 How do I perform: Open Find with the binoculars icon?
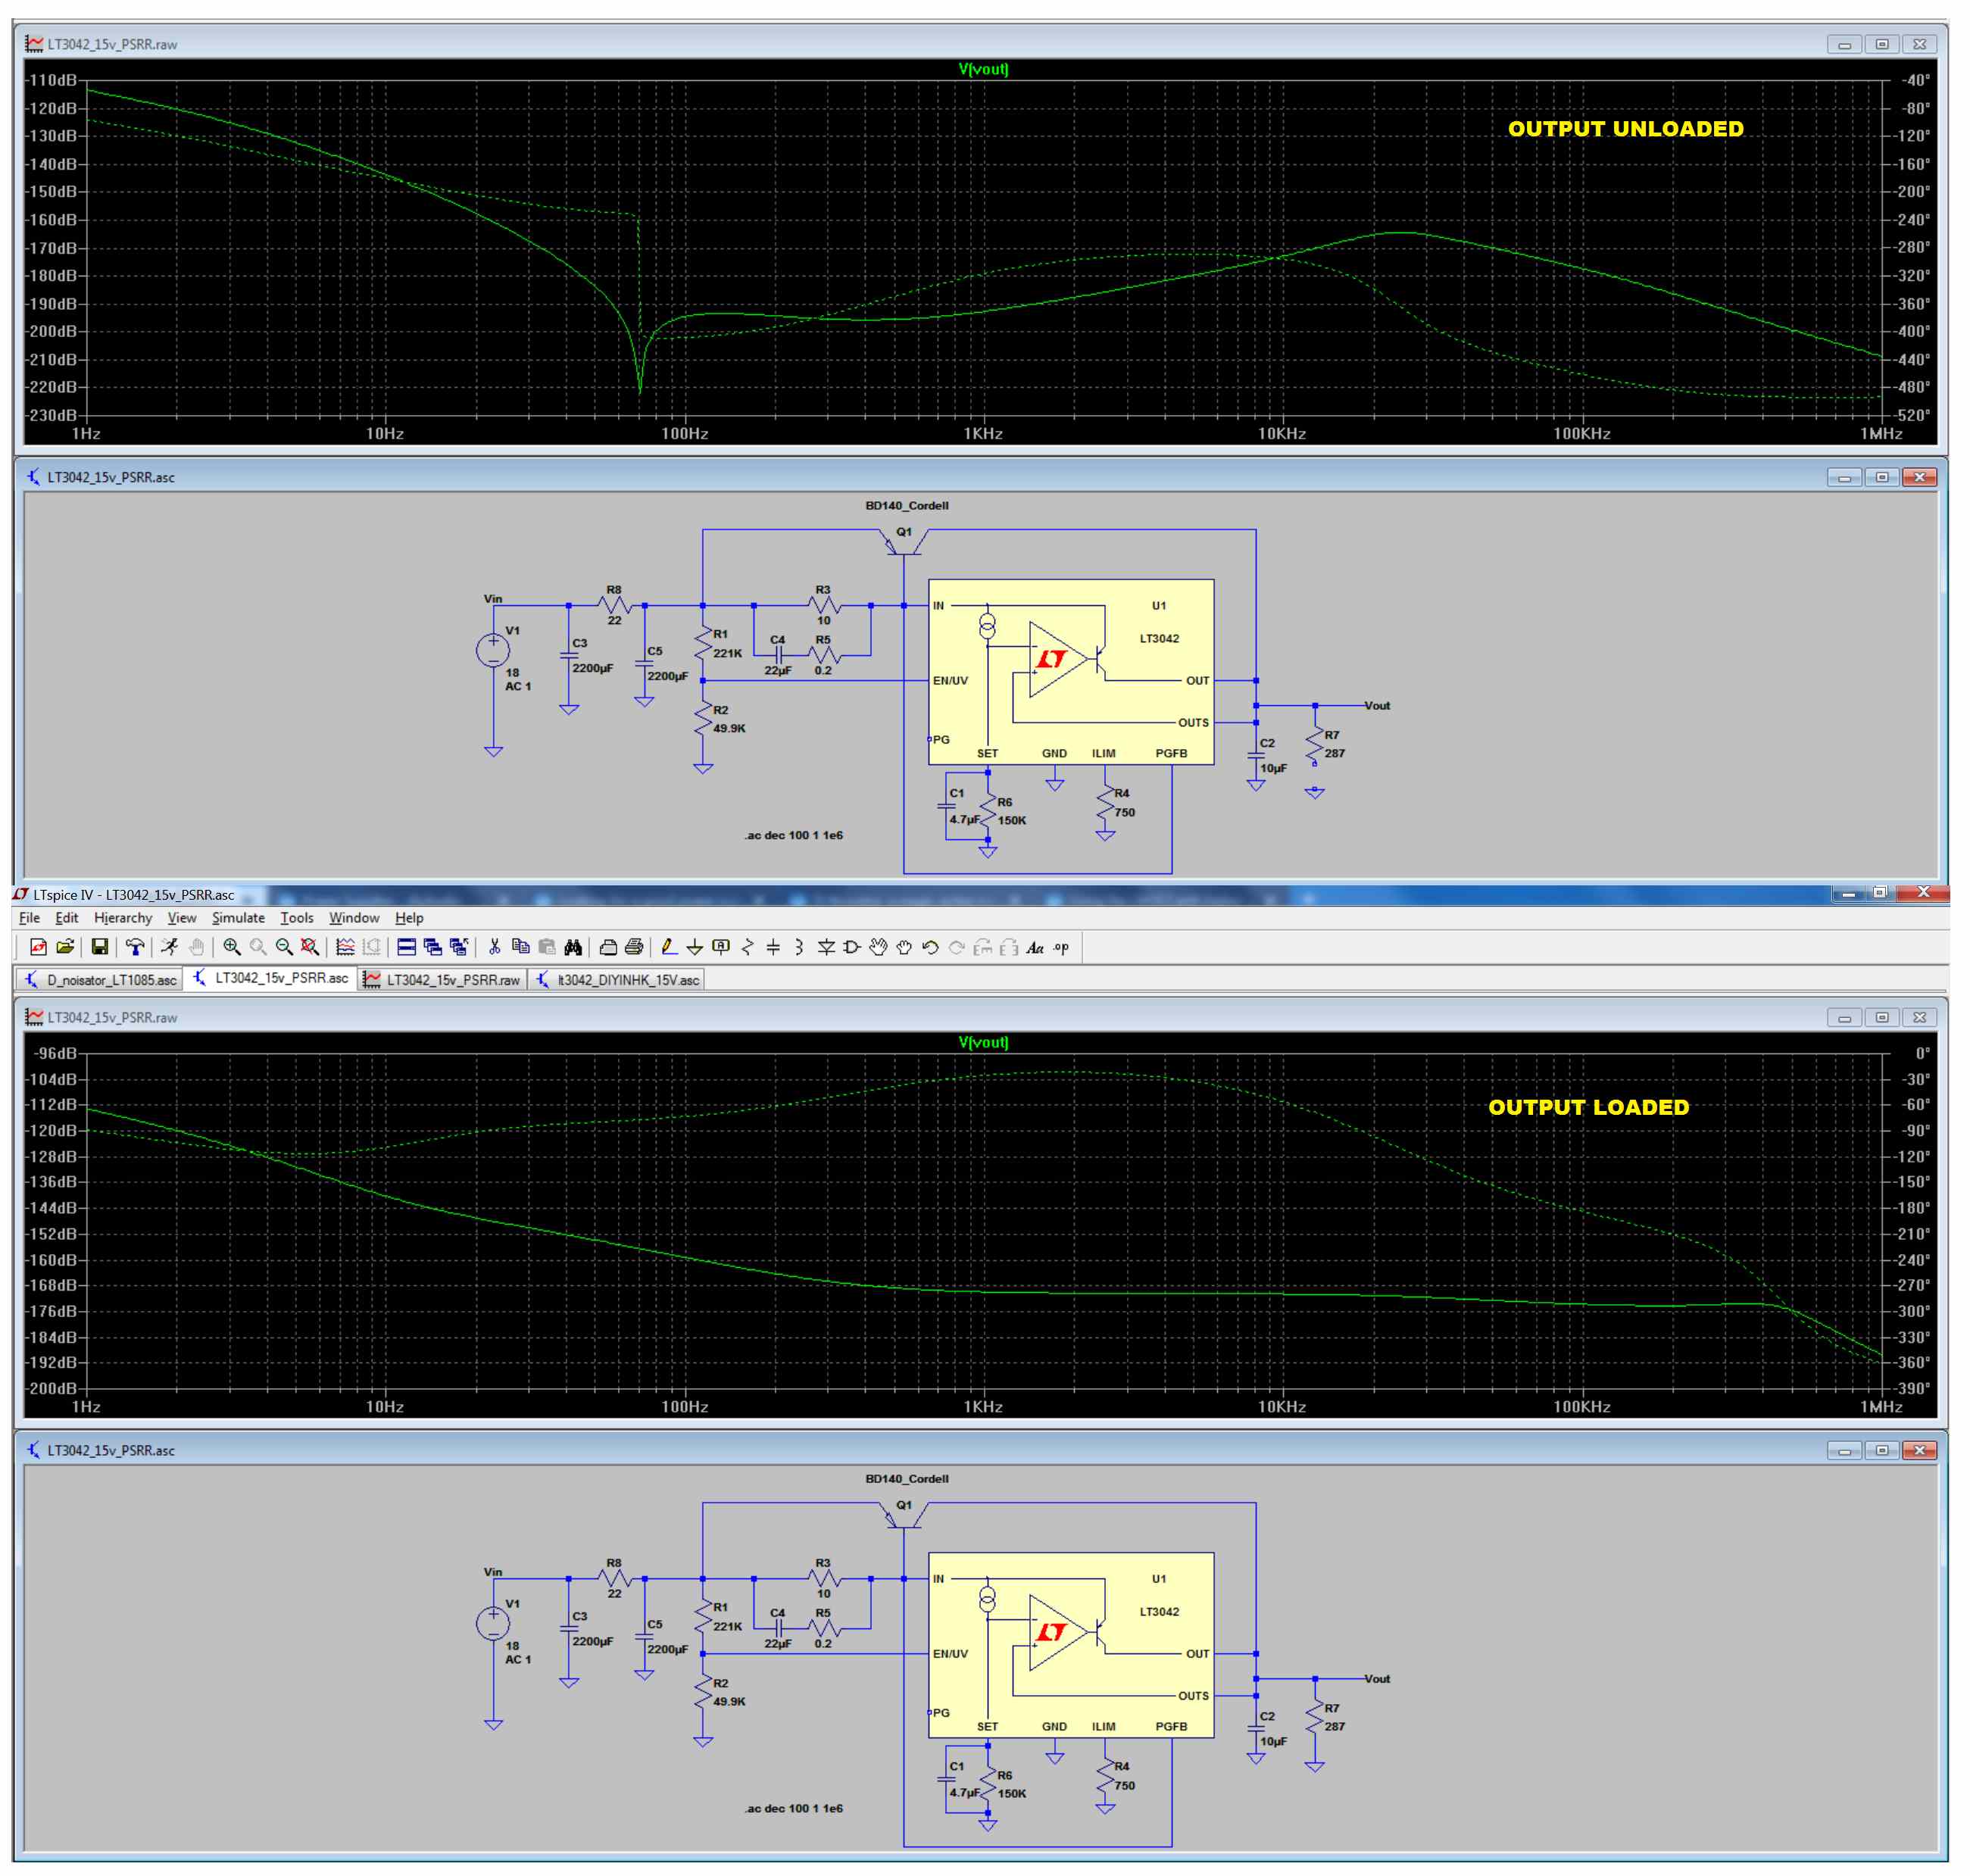pos(573,947)
